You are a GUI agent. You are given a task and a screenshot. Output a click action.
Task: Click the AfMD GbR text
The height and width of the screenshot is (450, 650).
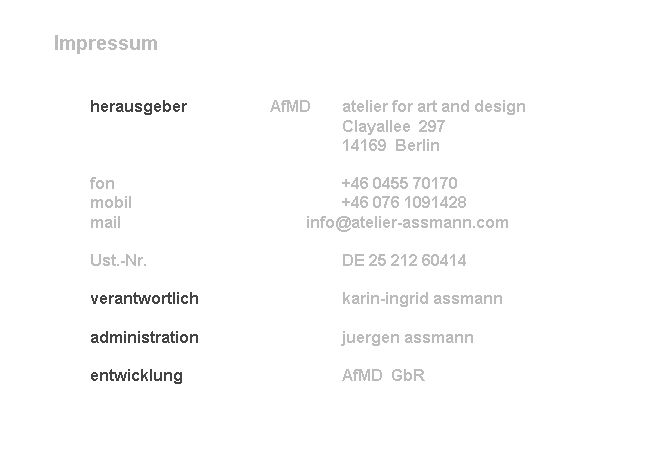(x=383, y=375)
